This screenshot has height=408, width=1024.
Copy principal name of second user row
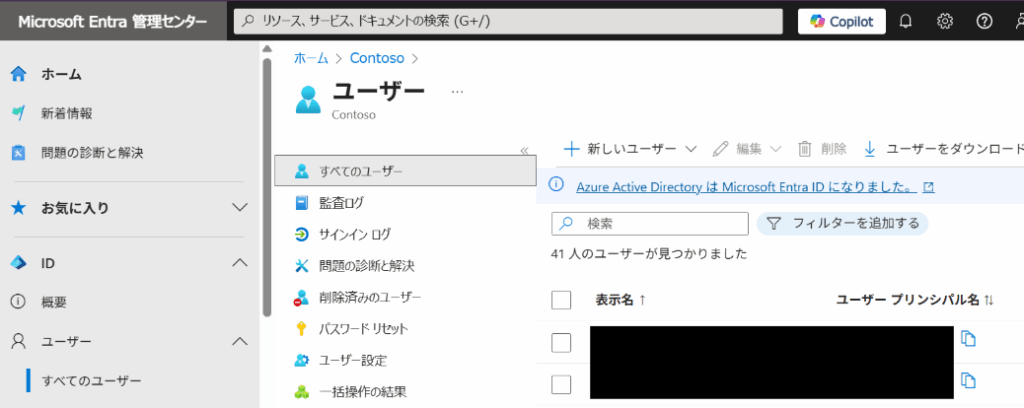(x=968, y=381)
